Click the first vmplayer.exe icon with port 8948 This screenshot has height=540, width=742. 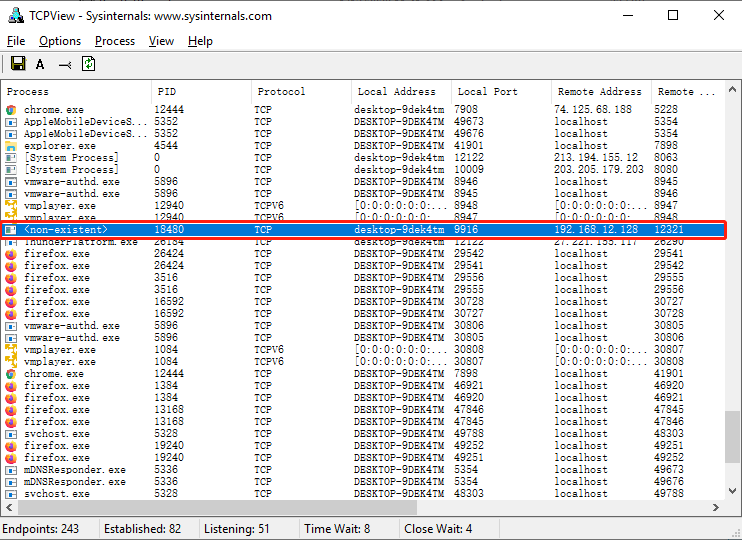click(12, 205)
